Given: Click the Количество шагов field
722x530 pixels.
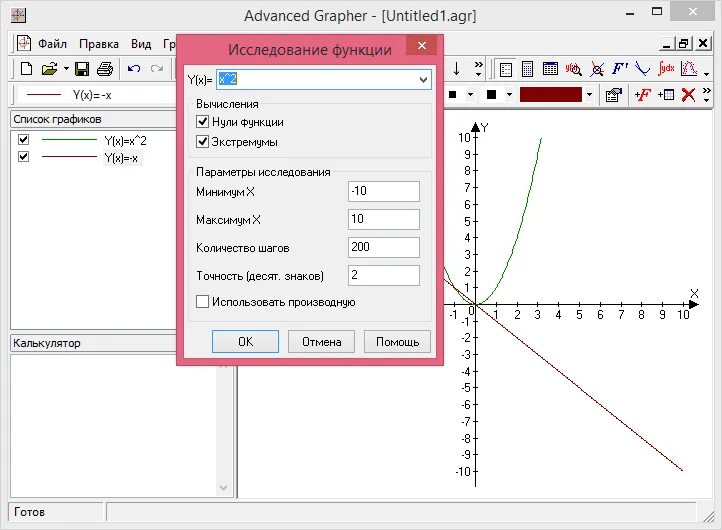Looking at the screenshot, I should pos(384,247).
